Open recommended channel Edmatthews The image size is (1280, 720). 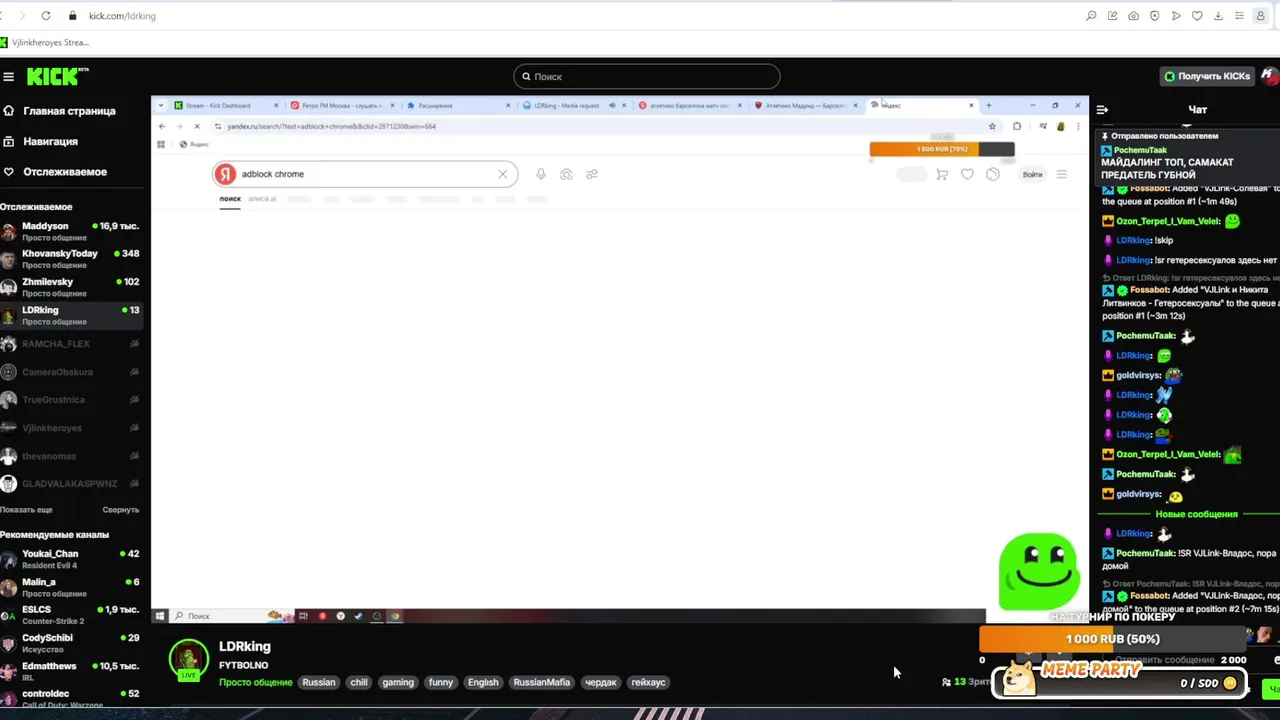[x=71, y=671]
